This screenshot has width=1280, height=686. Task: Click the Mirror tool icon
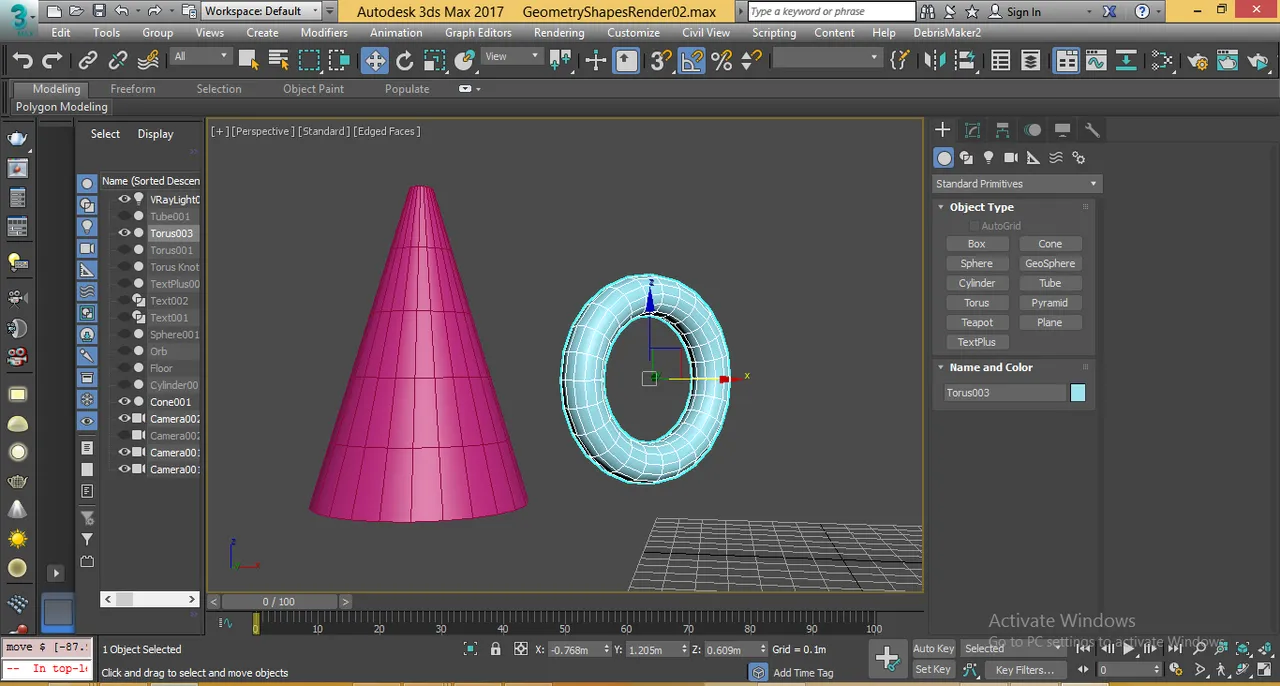[x=935, y=61]
